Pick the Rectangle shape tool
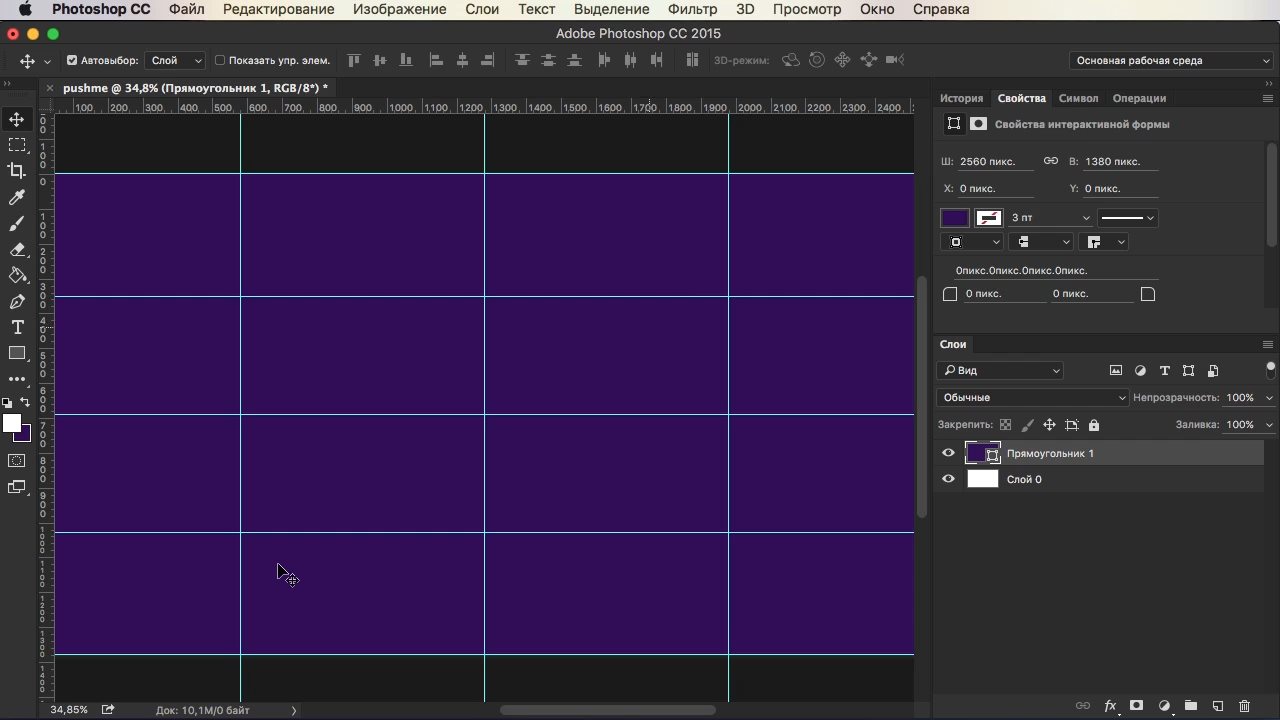1280x720 pixels. [17, 354]
